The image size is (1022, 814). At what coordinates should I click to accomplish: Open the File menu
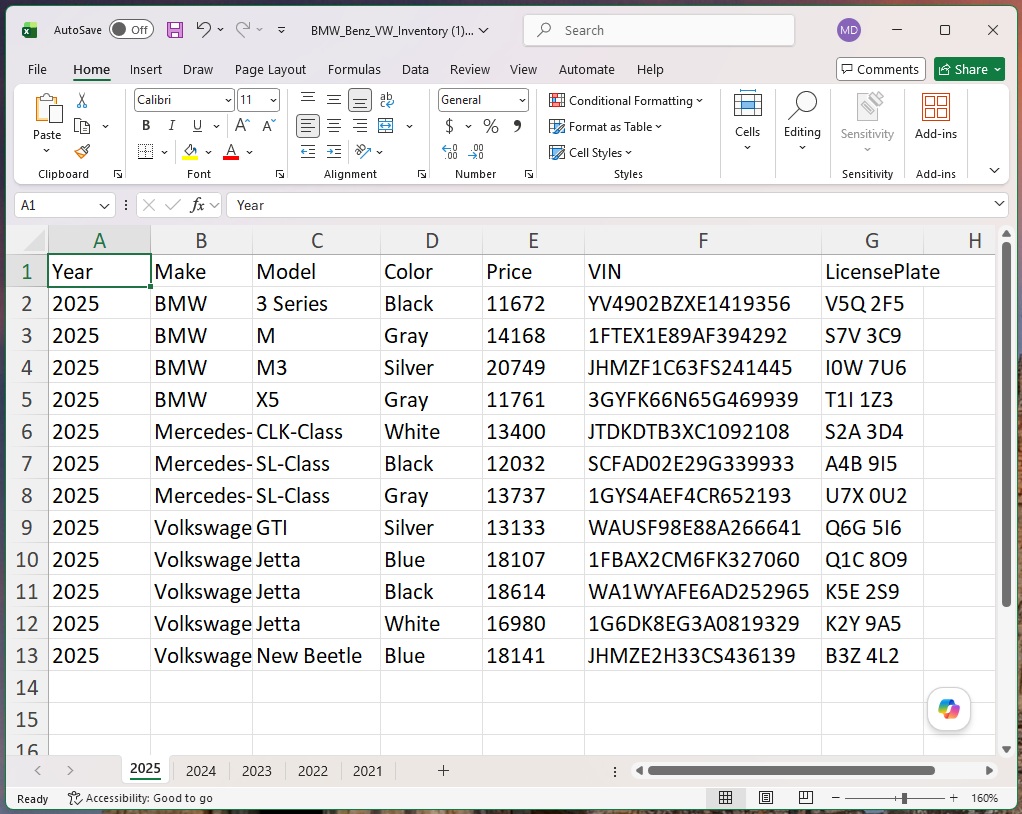tap(37, 70)
